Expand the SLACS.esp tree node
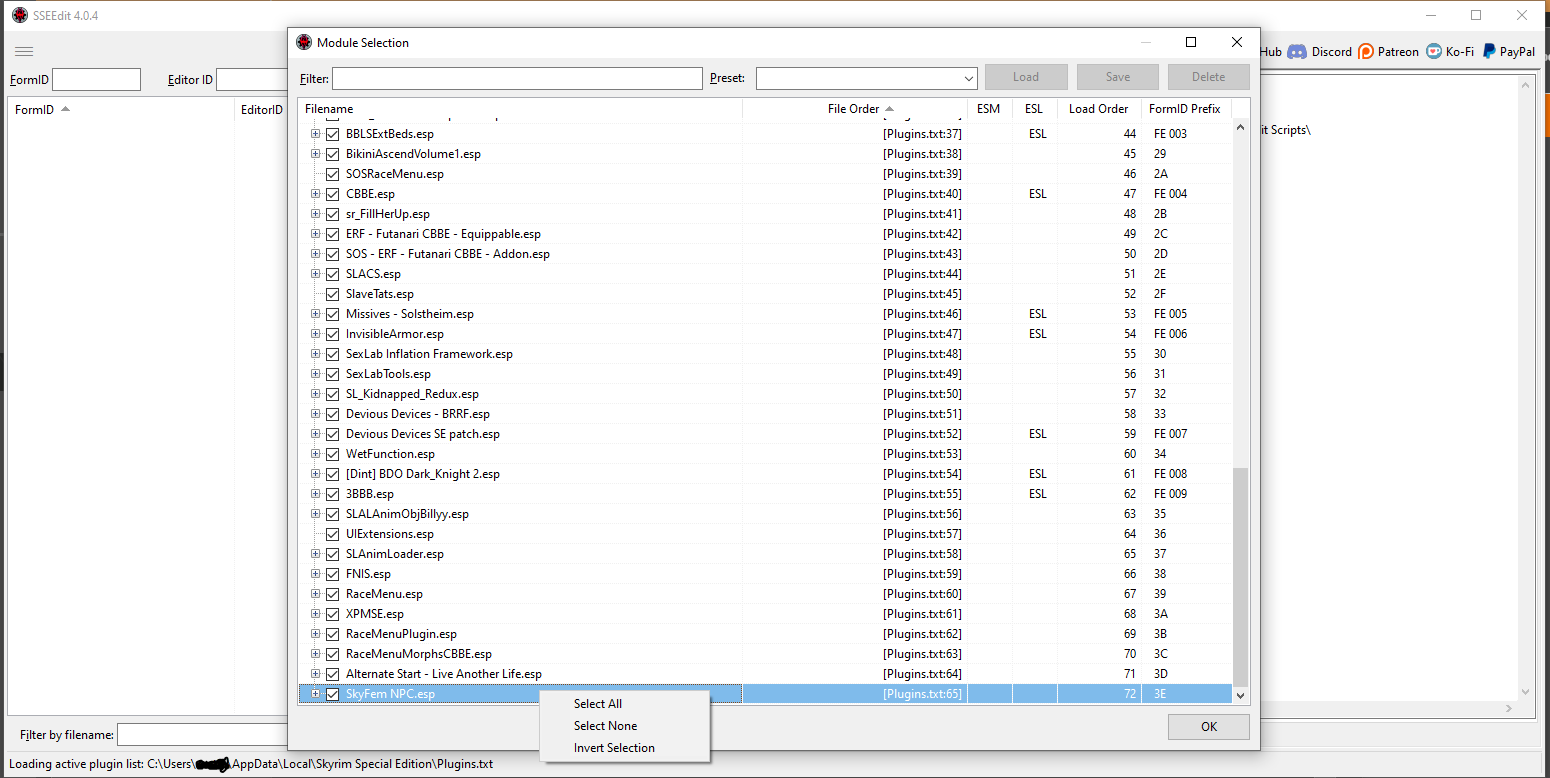 coord(315,274)
